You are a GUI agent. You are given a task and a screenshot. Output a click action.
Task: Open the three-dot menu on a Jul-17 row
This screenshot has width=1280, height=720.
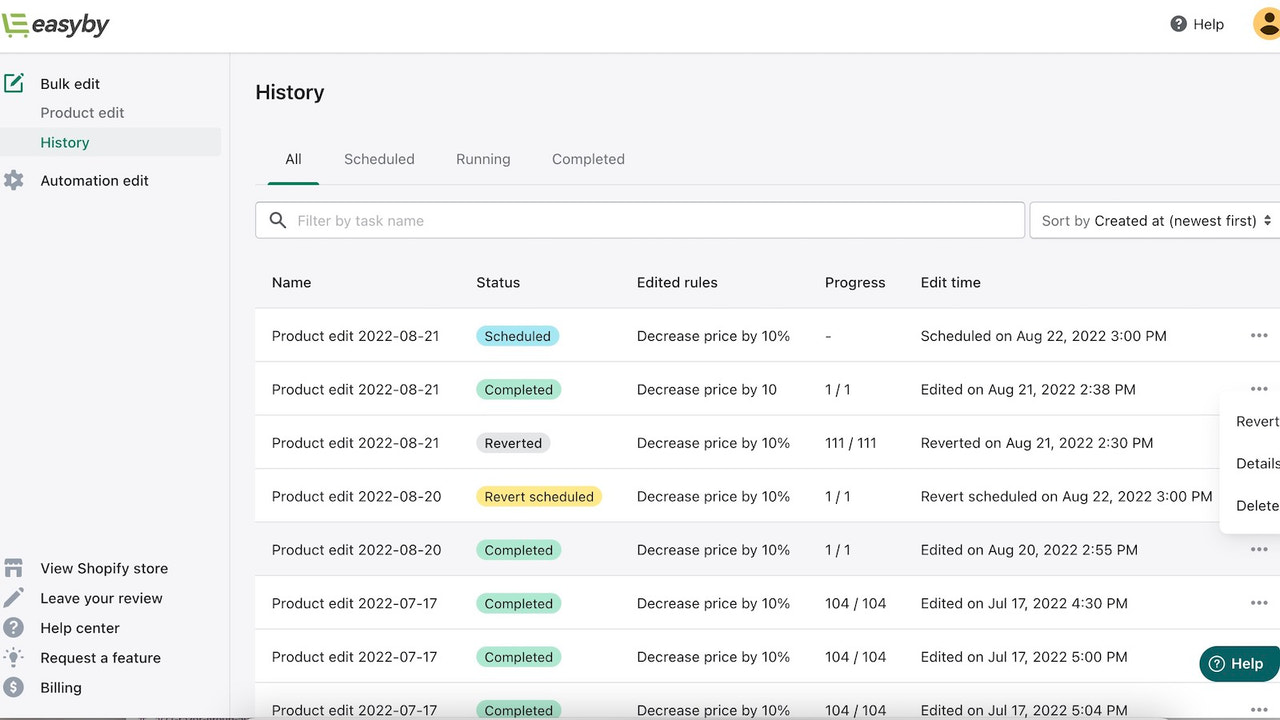[1259, 602]
